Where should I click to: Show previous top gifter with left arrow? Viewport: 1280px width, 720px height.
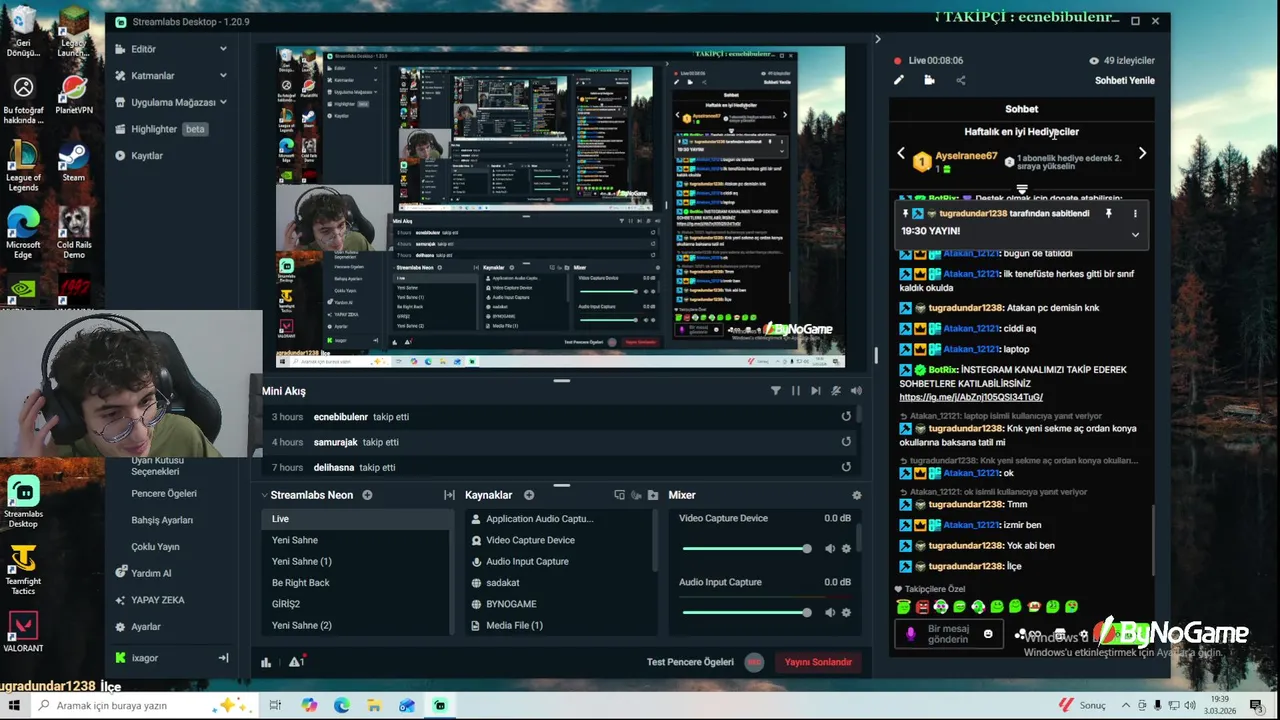901,153
